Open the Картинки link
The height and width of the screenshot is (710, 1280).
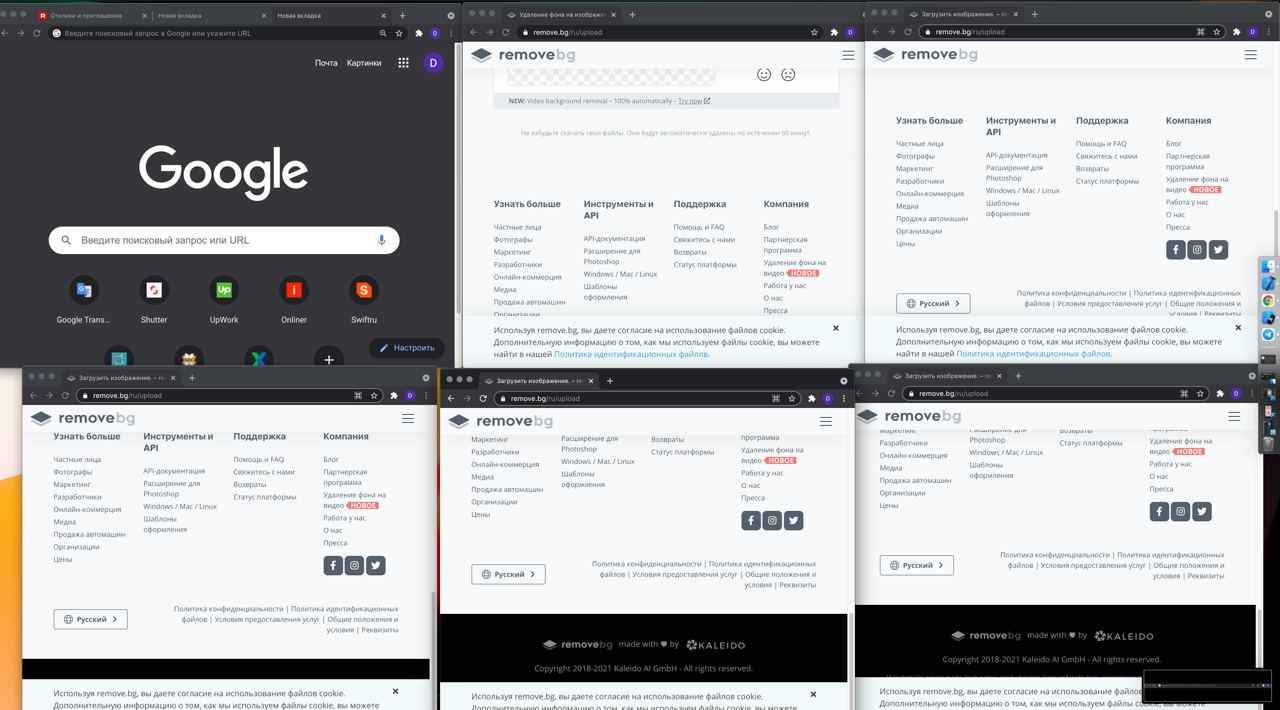(364, 63)
